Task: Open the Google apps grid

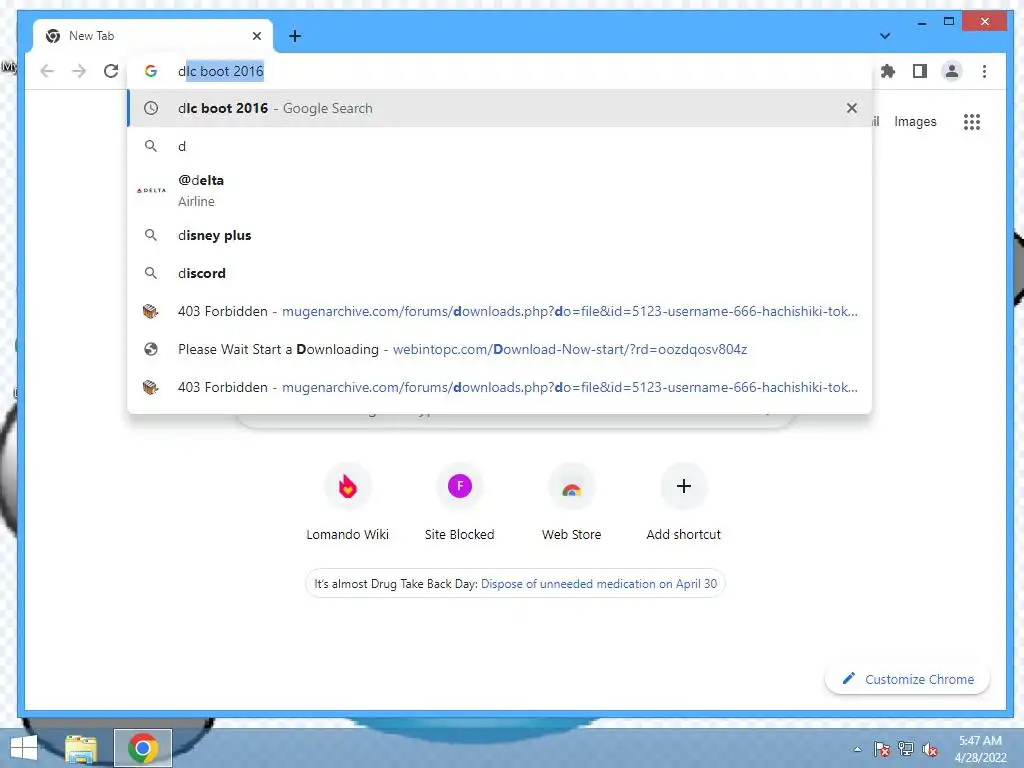Action: [x=972, y=121]
